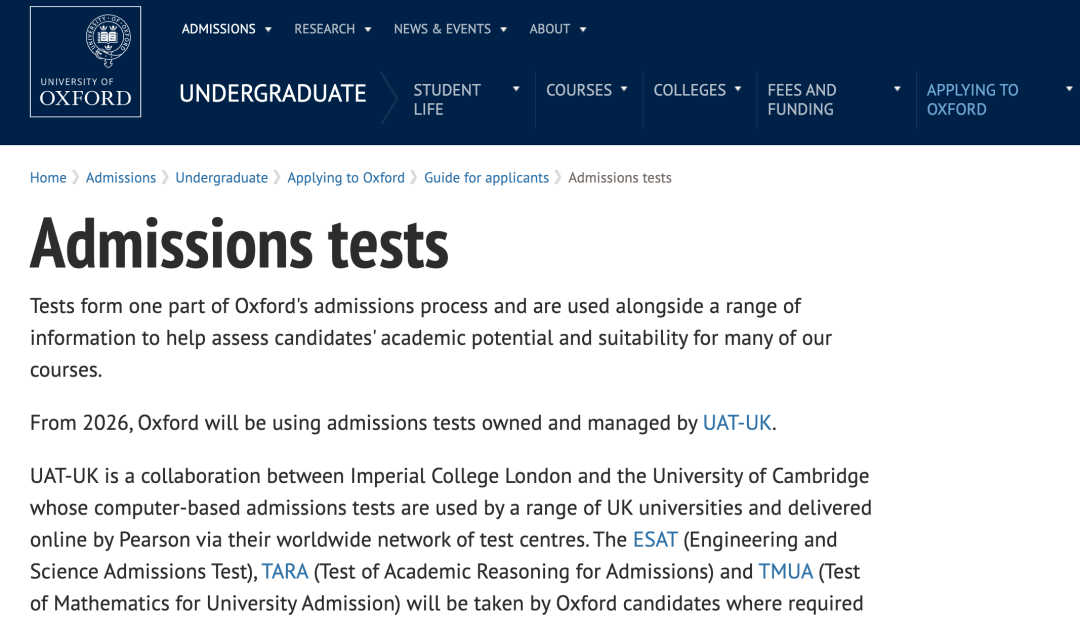Go to Guide for applicants breadcrumb
The image size is (1080, 618).
pyautogui.click(x=487, y=178)
